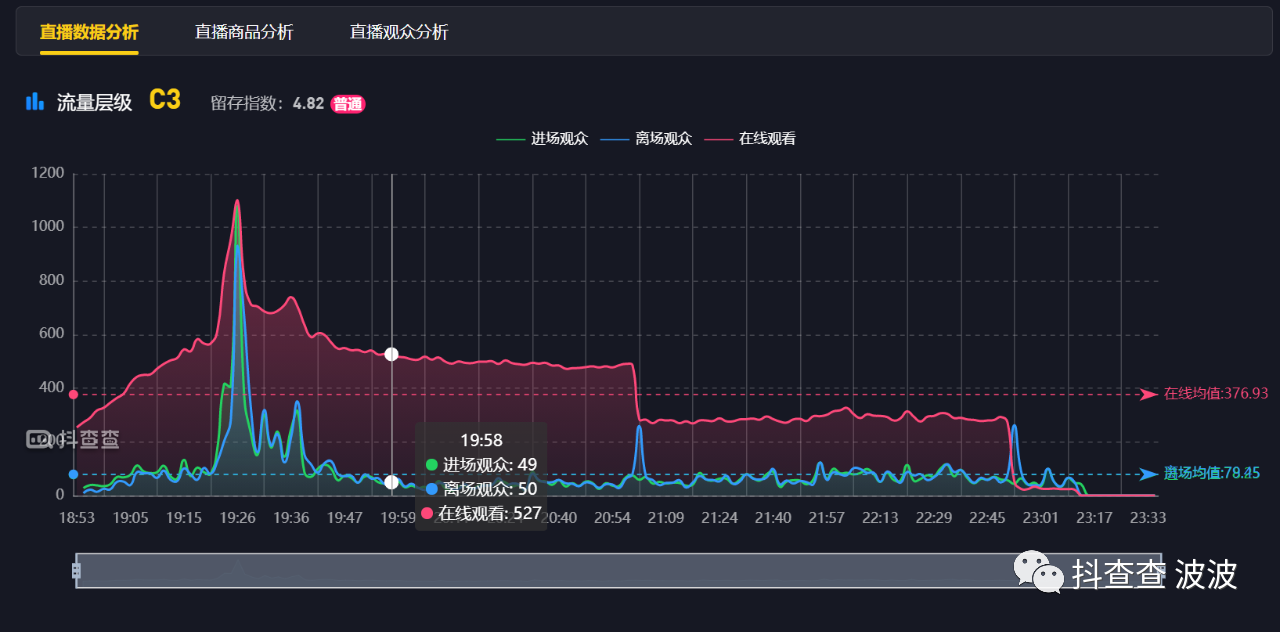Image resolution: width=1280 pixels, height=632 pixels.
Task: Click the 1200 y-axis label
Action: point(48,173)
